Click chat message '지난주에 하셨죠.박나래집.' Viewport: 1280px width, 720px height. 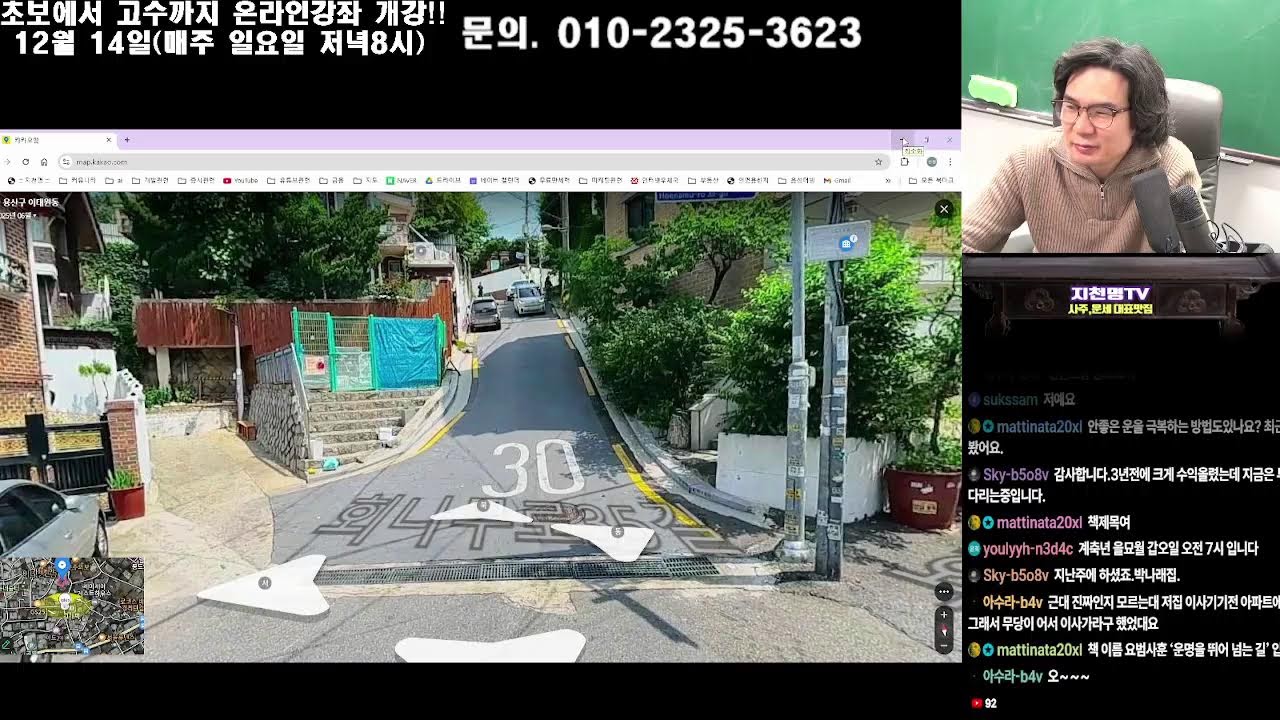[1116, 575]
